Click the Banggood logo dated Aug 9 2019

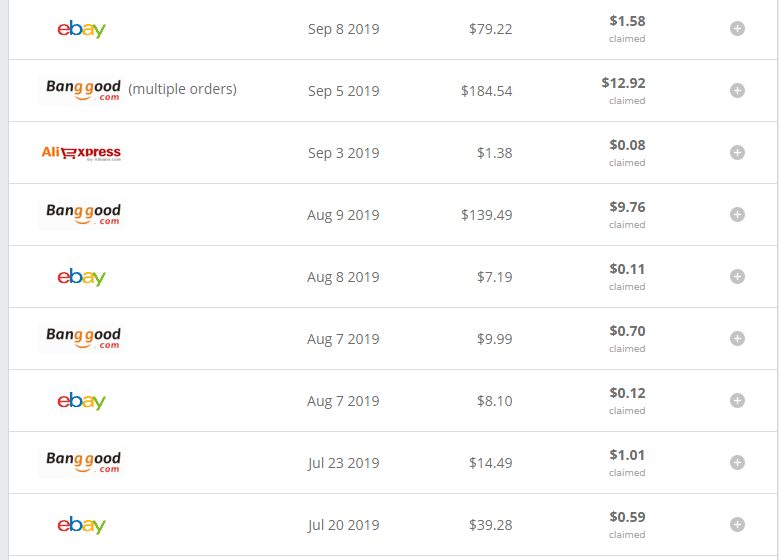click(81, 214)
